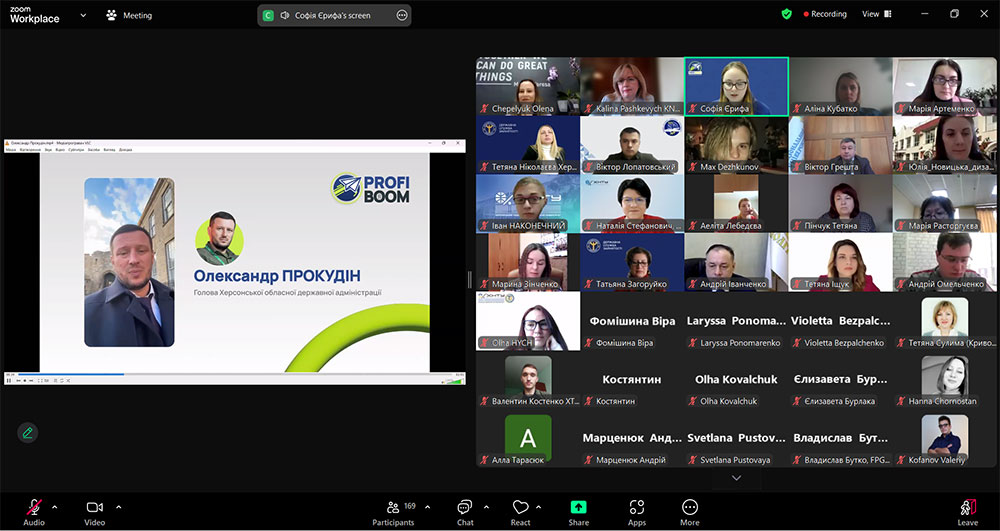Select Віктор Лопатовський's video tile
The image size is (1000, 531).
632,145
